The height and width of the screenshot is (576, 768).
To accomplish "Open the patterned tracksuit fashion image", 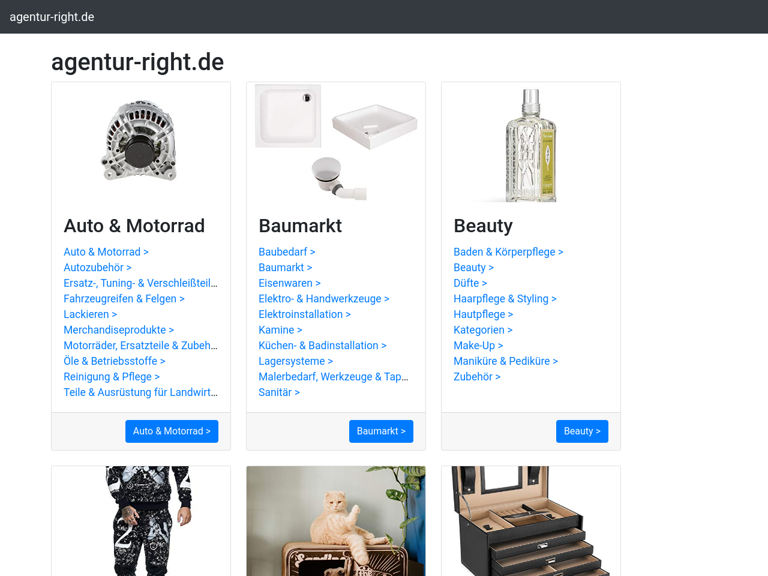I will click(146, 521).
